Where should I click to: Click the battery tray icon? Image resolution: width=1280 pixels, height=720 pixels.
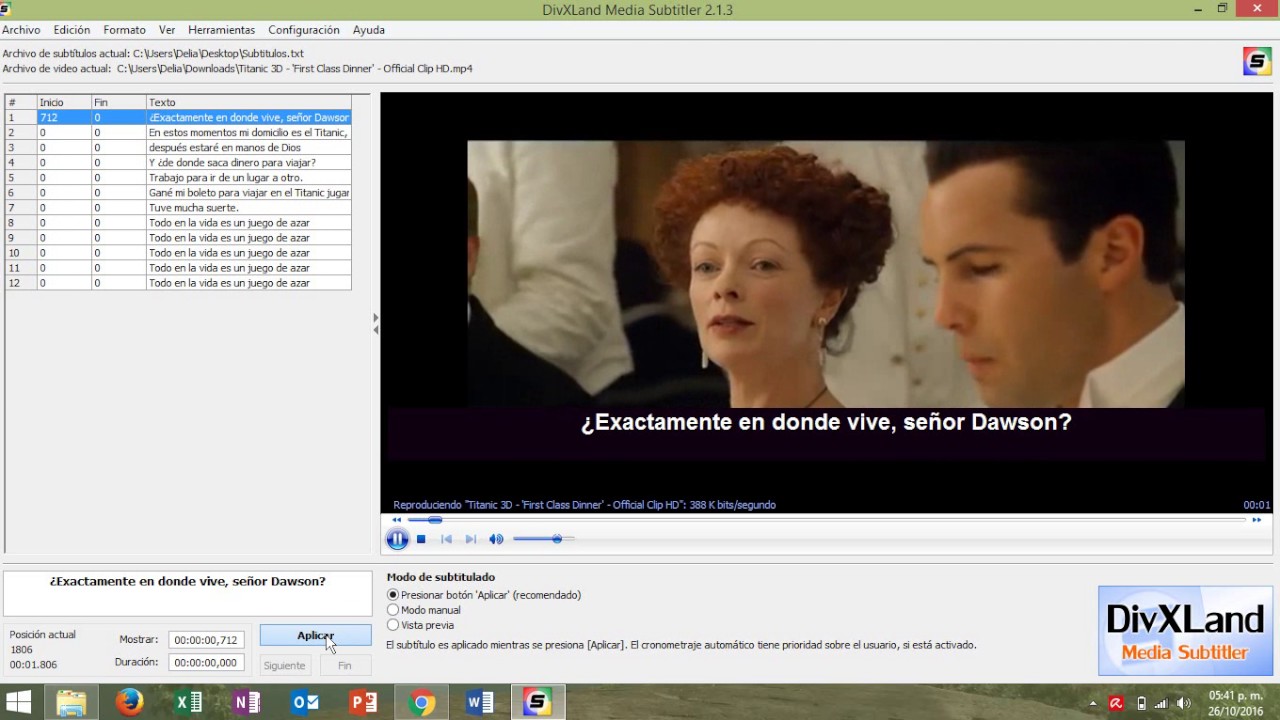pyautogui.click(x=1142, y=704)
